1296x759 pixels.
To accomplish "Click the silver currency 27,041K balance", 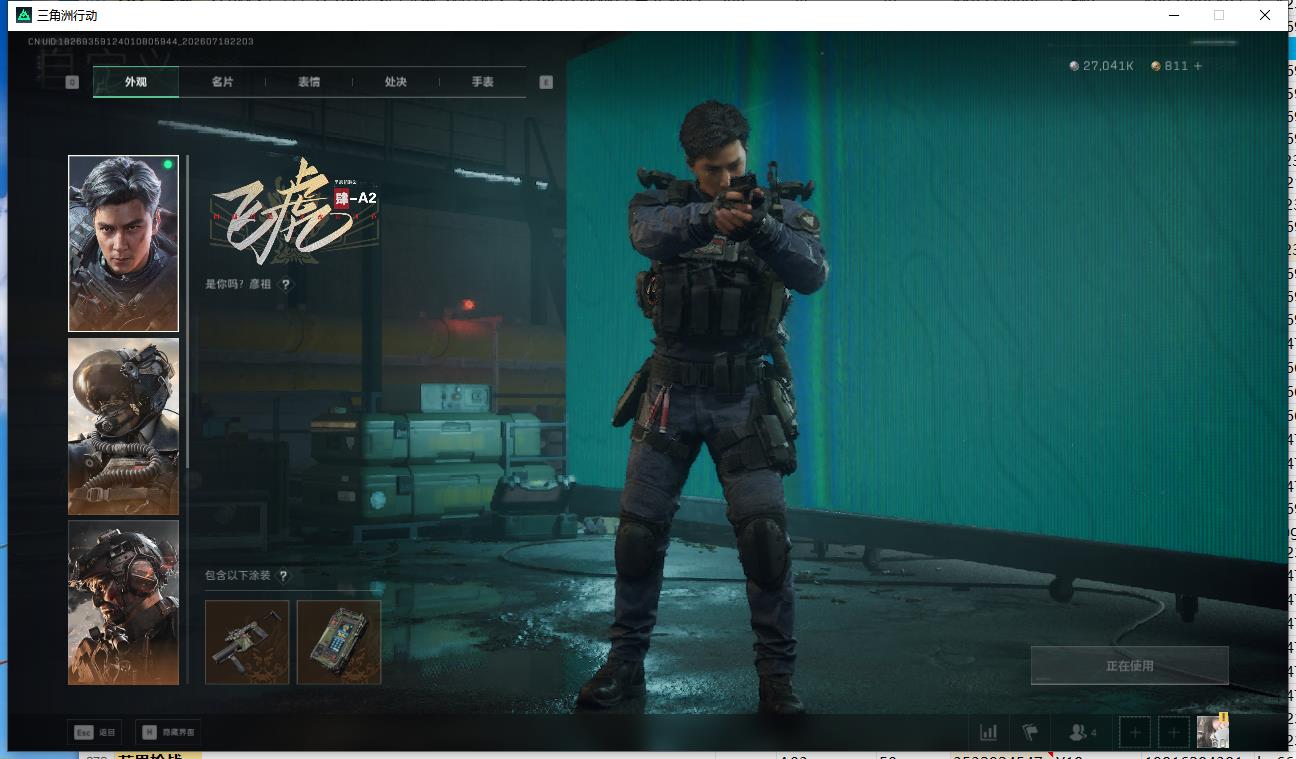I will pyautogui.click(x=1101, y=66).
